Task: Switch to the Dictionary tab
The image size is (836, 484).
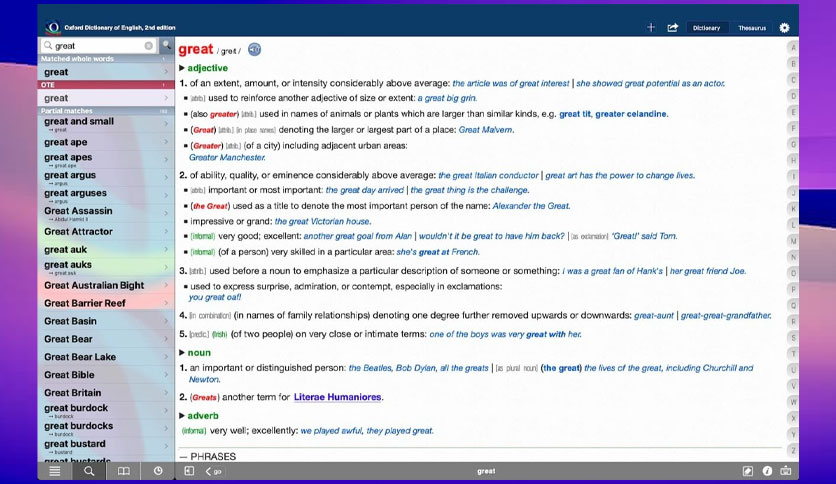Action: [706, 28]
